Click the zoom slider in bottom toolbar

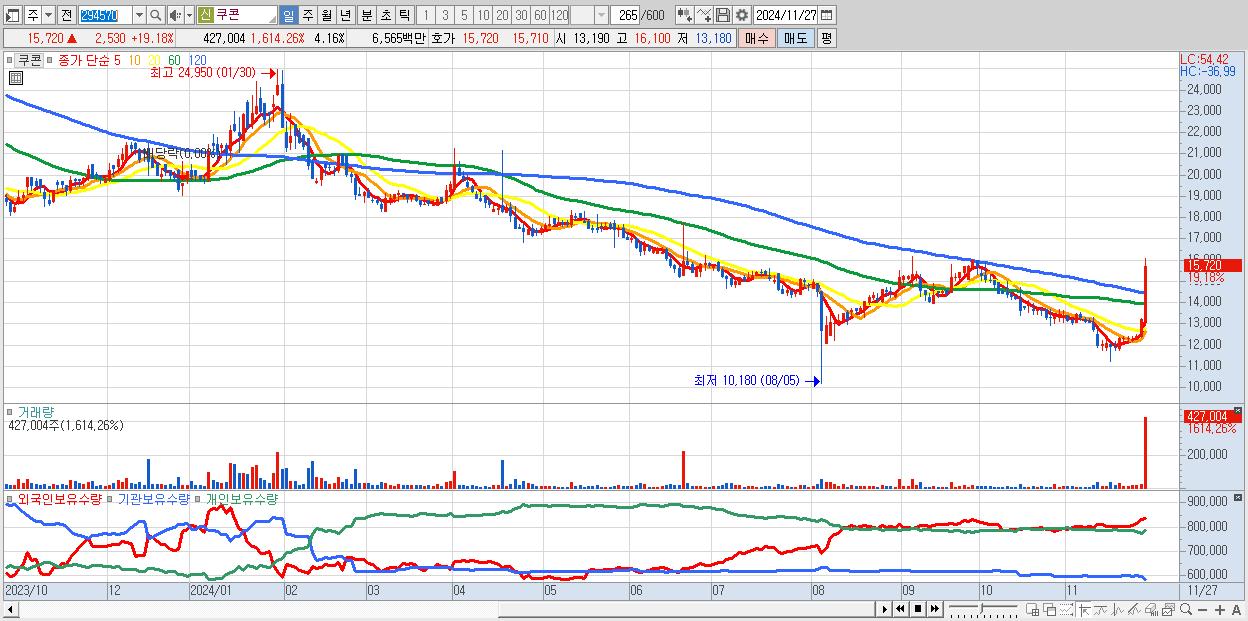coord(983,608)
